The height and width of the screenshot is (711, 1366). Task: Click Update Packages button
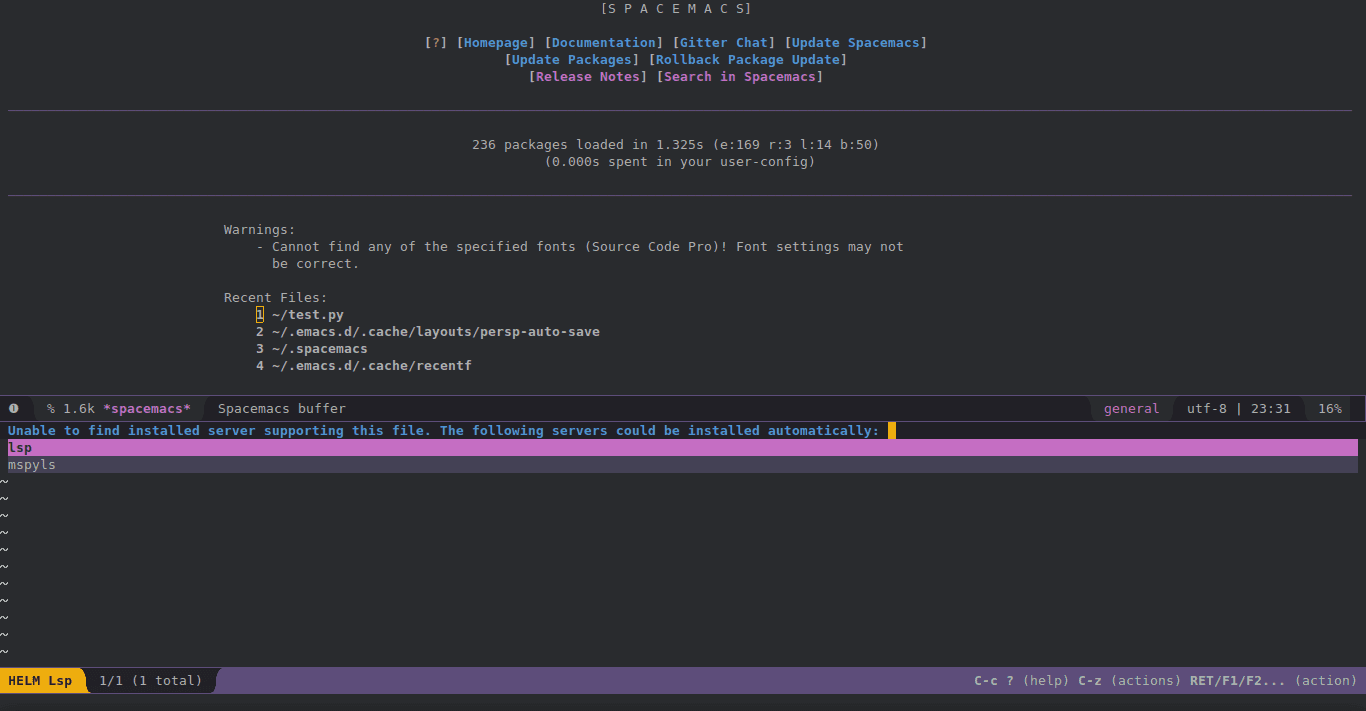[x=572, y=60]
